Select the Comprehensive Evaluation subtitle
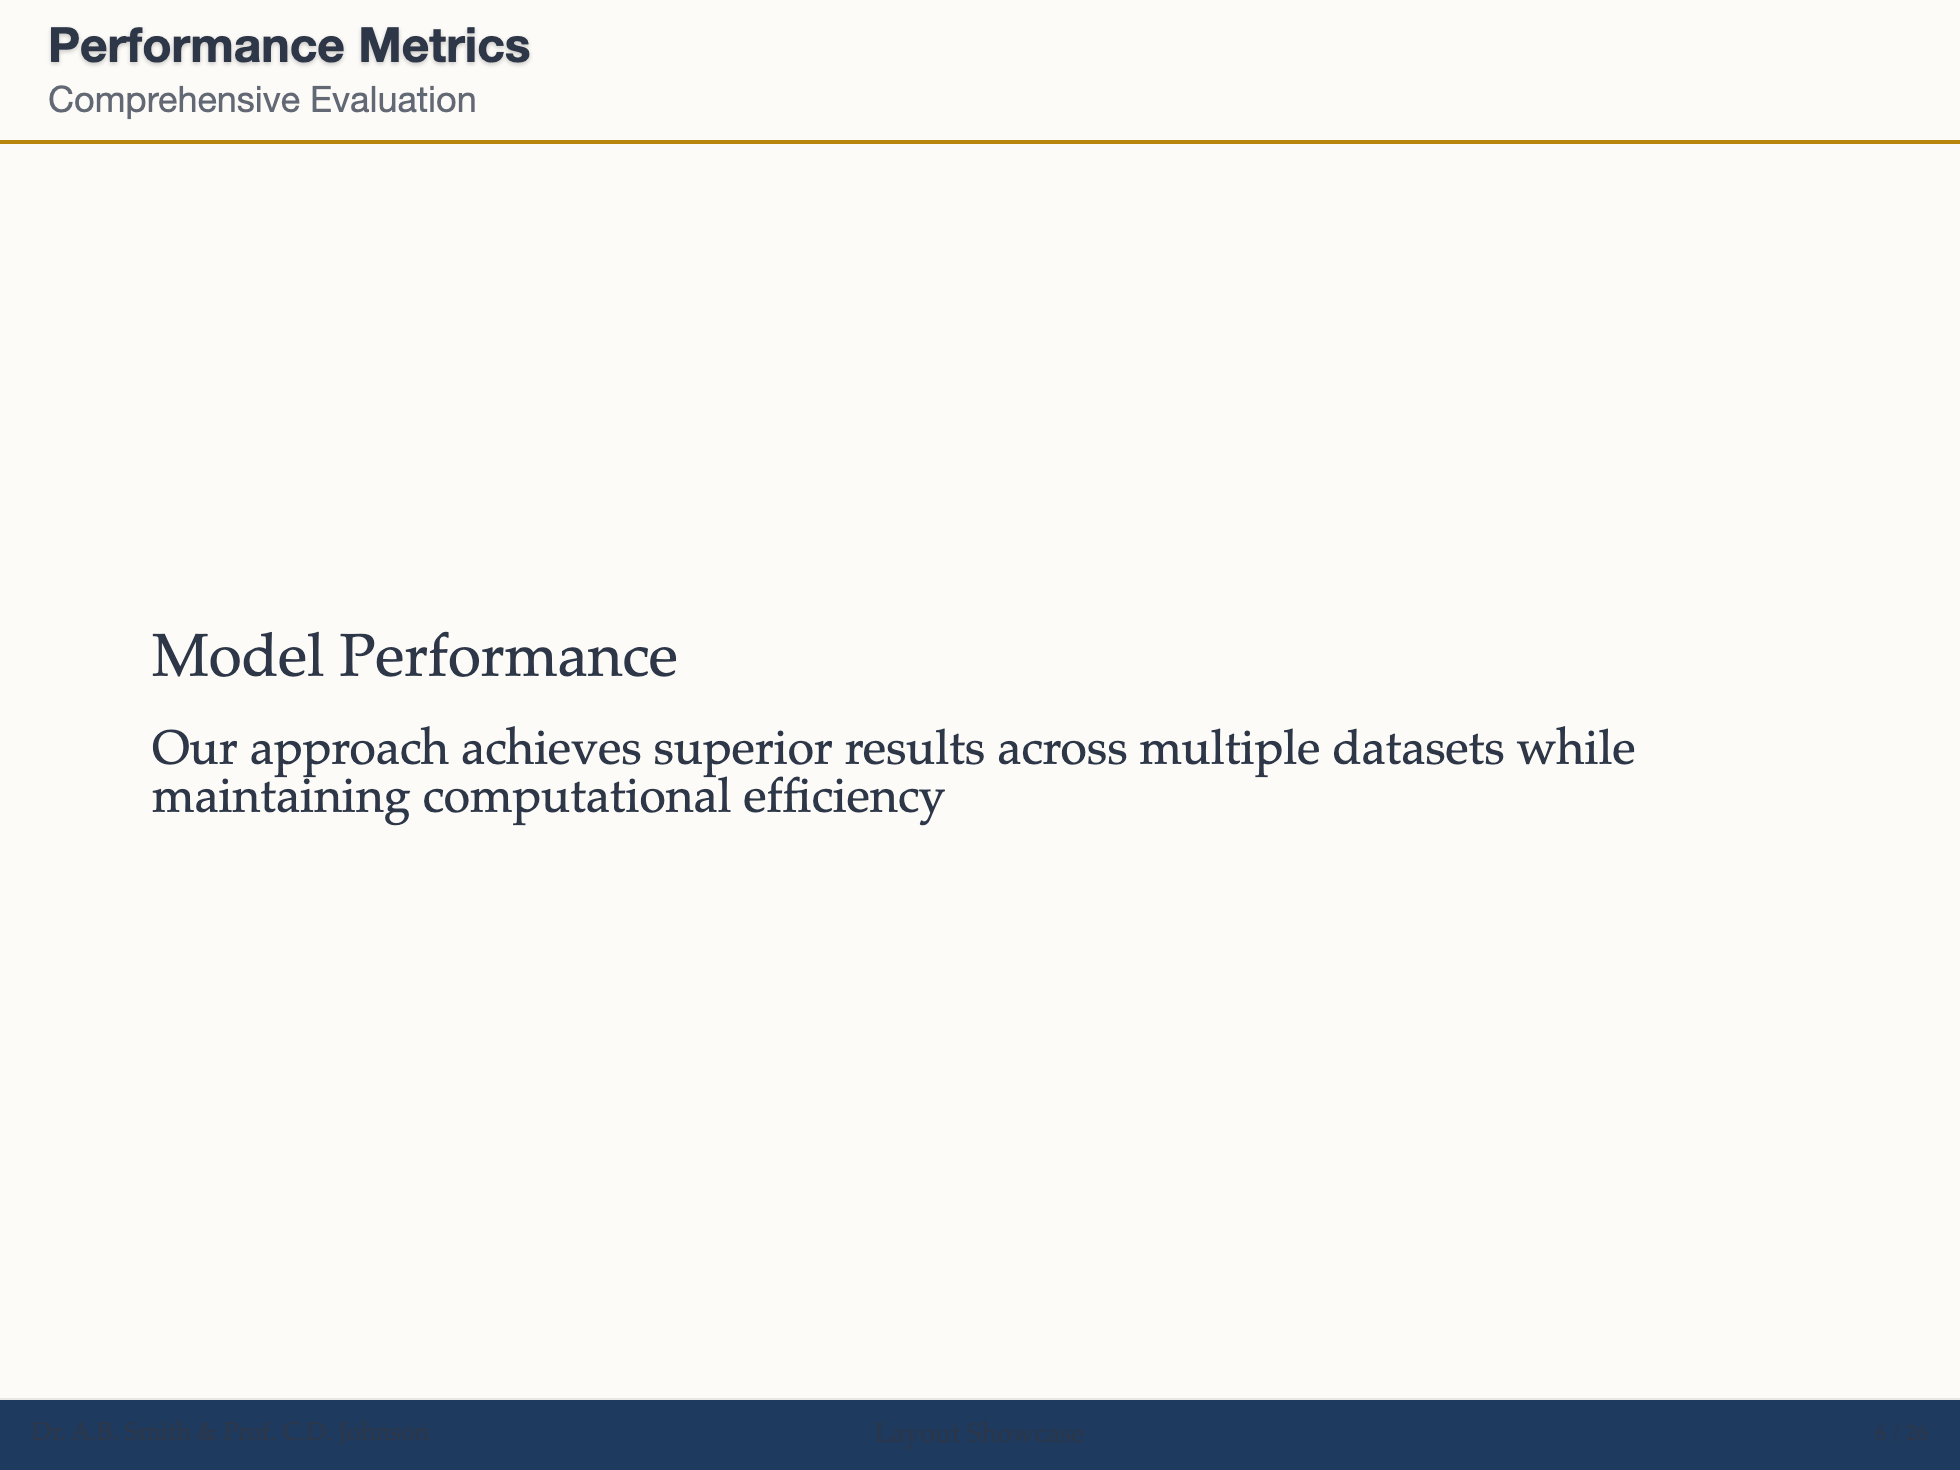1960x1470 pixels. (262, 100)
